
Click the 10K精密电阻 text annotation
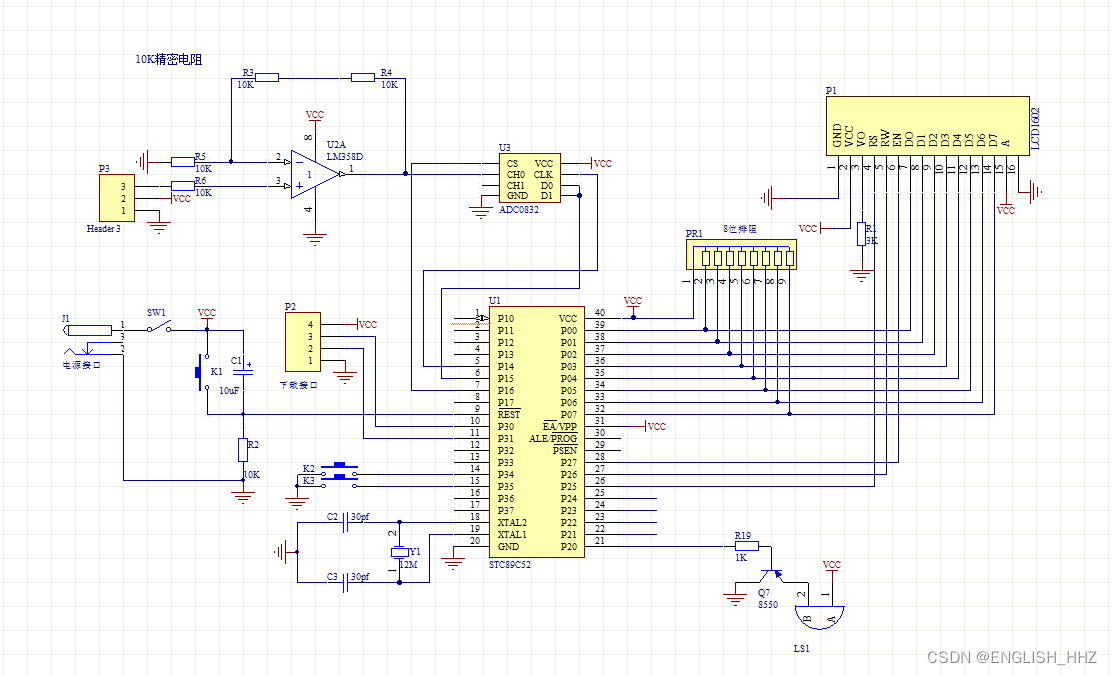tap(169, 60)
